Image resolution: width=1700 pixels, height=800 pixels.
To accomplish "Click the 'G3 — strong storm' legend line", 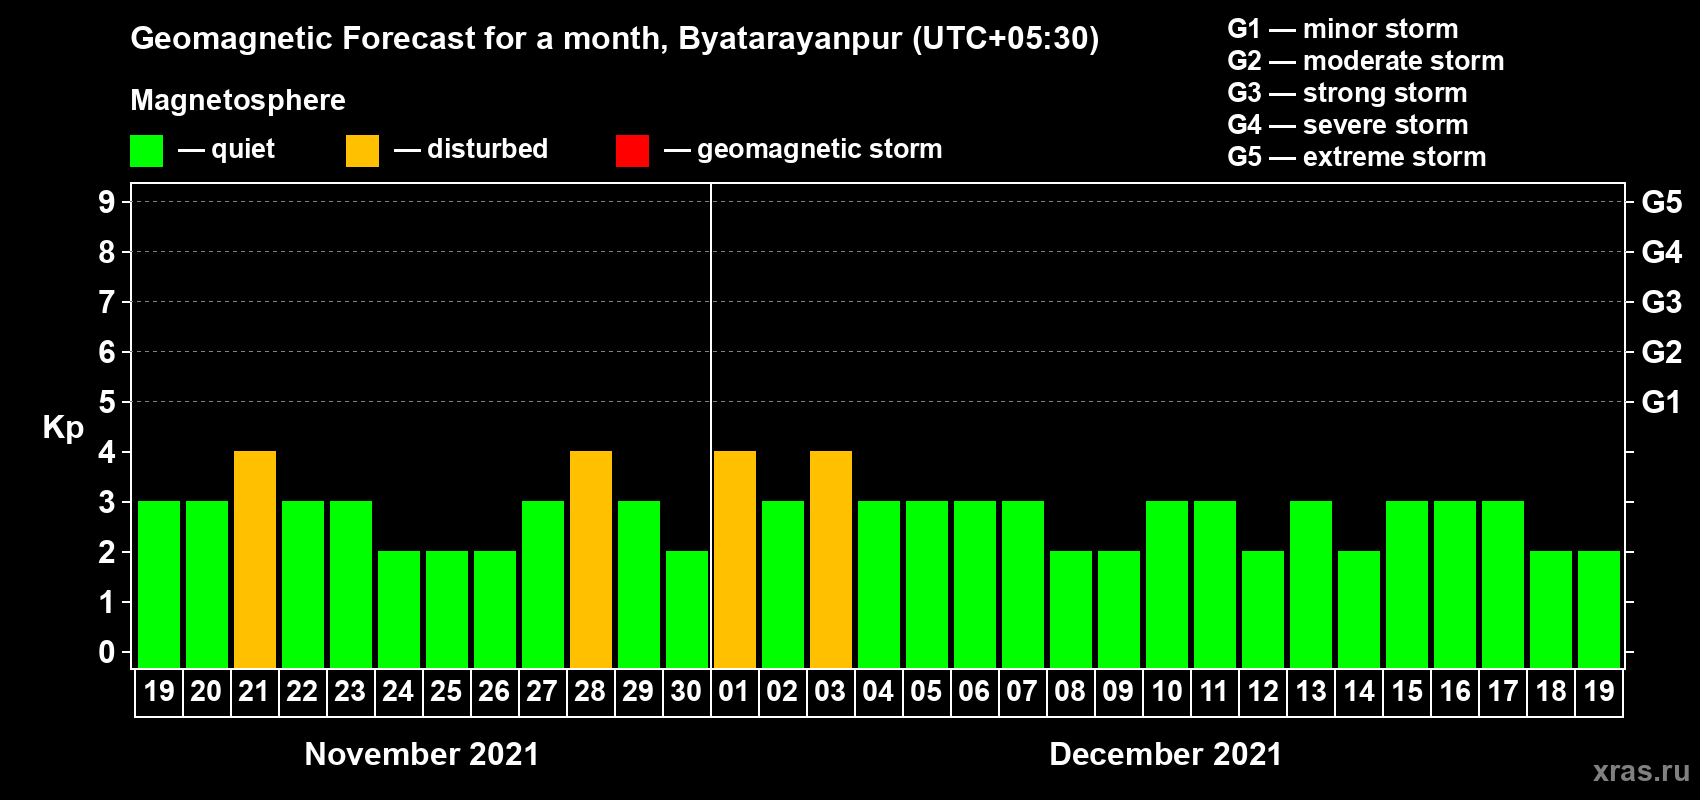I will (x=1347, y=93).
